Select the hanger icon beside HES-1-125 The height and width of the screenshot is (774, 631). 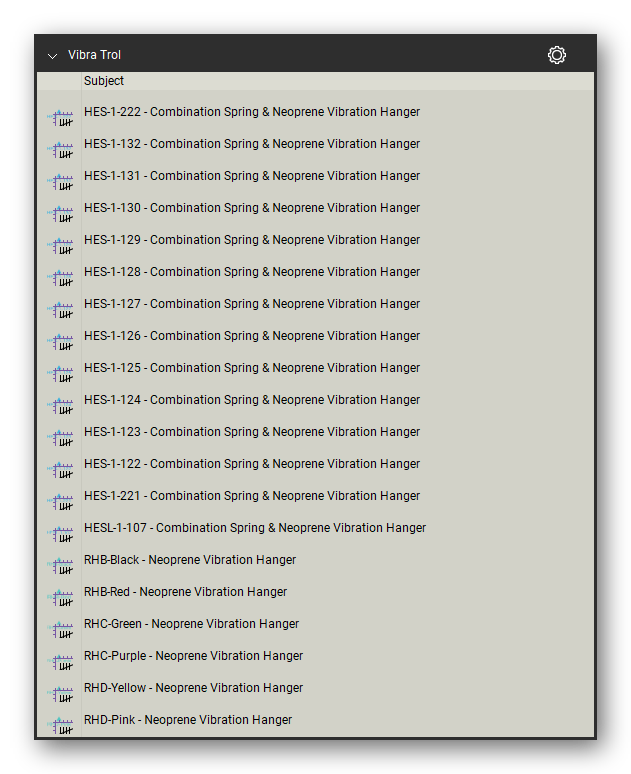60,374
